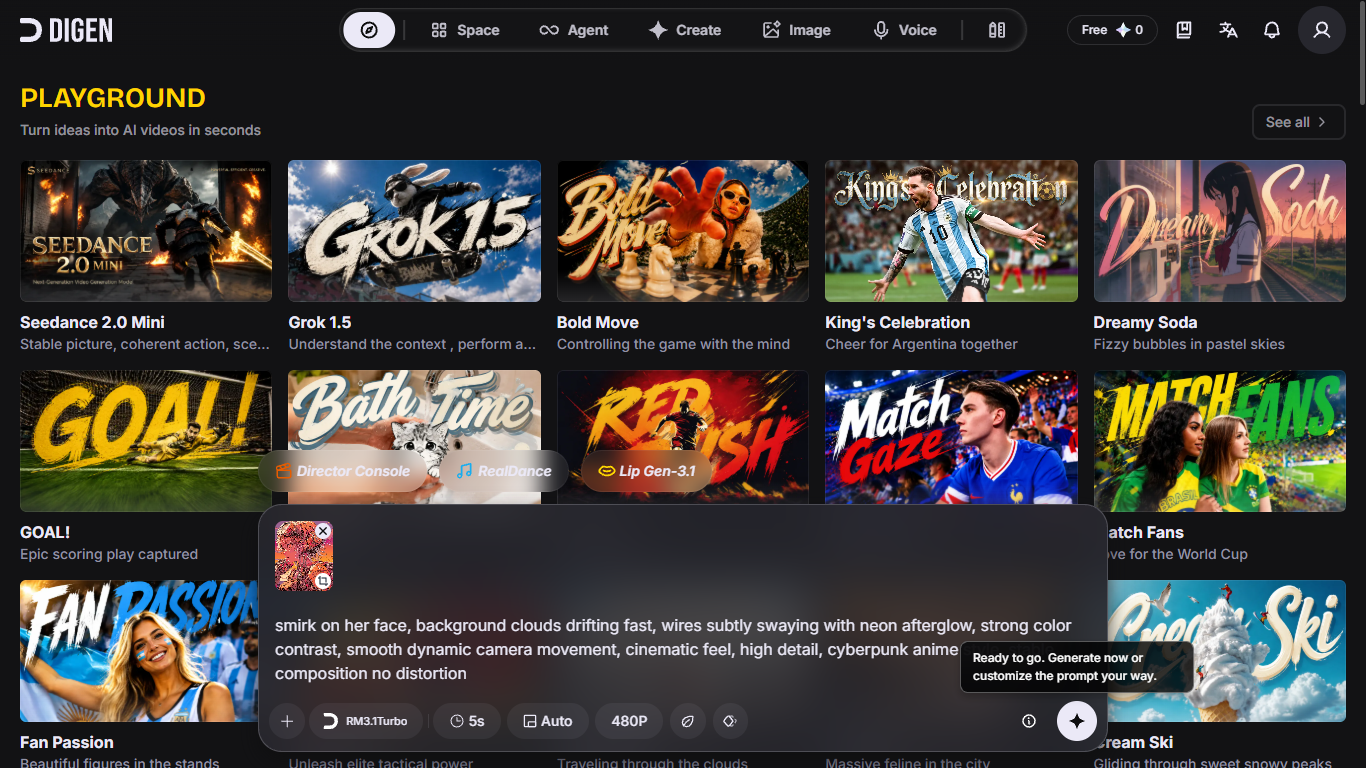Click 'Fizzy bubbles in pastel skies' caption
This screenshot has height=768, width=1366.
coord(1189,344)
